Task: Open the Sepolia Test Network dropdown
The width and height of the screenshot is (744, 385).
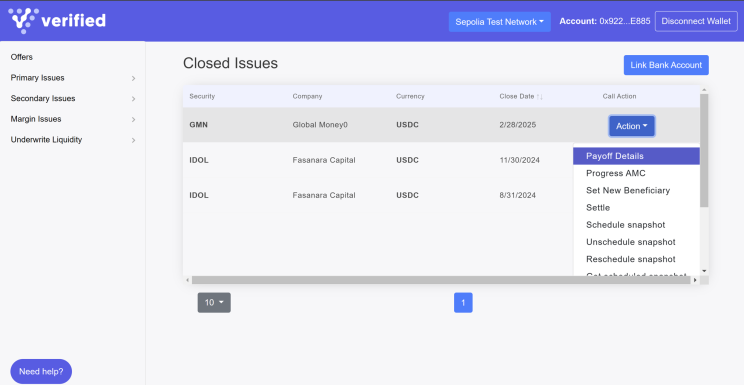Action: pyautogui.click(x=500, y=22)
